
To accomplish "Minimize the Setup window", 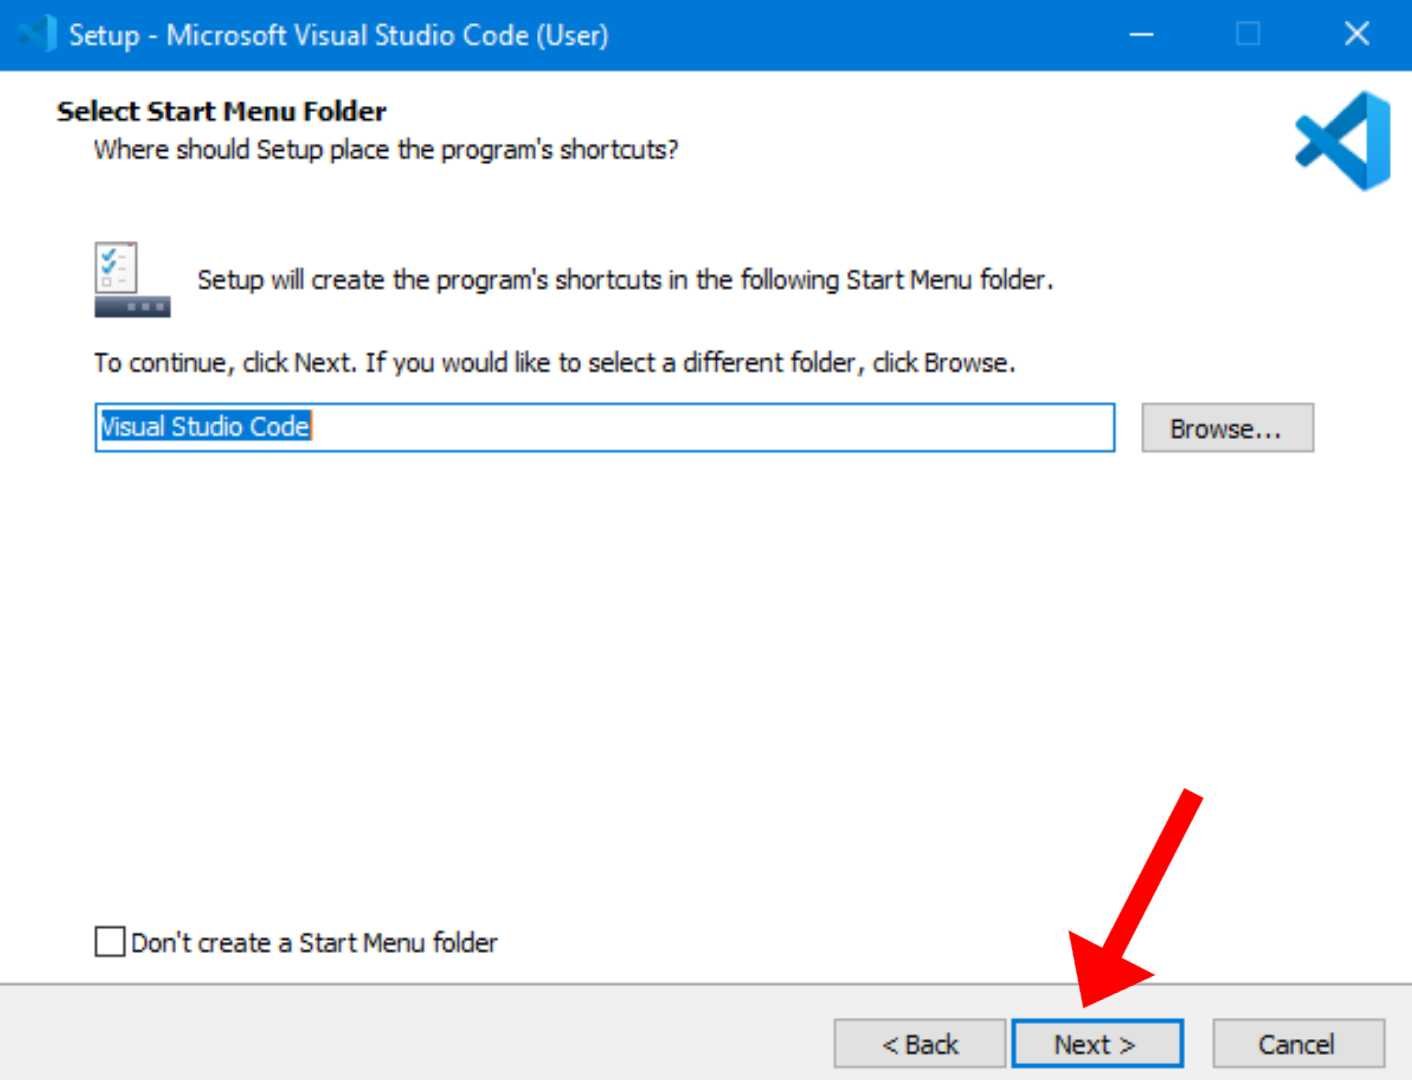I will (1141, 35).
